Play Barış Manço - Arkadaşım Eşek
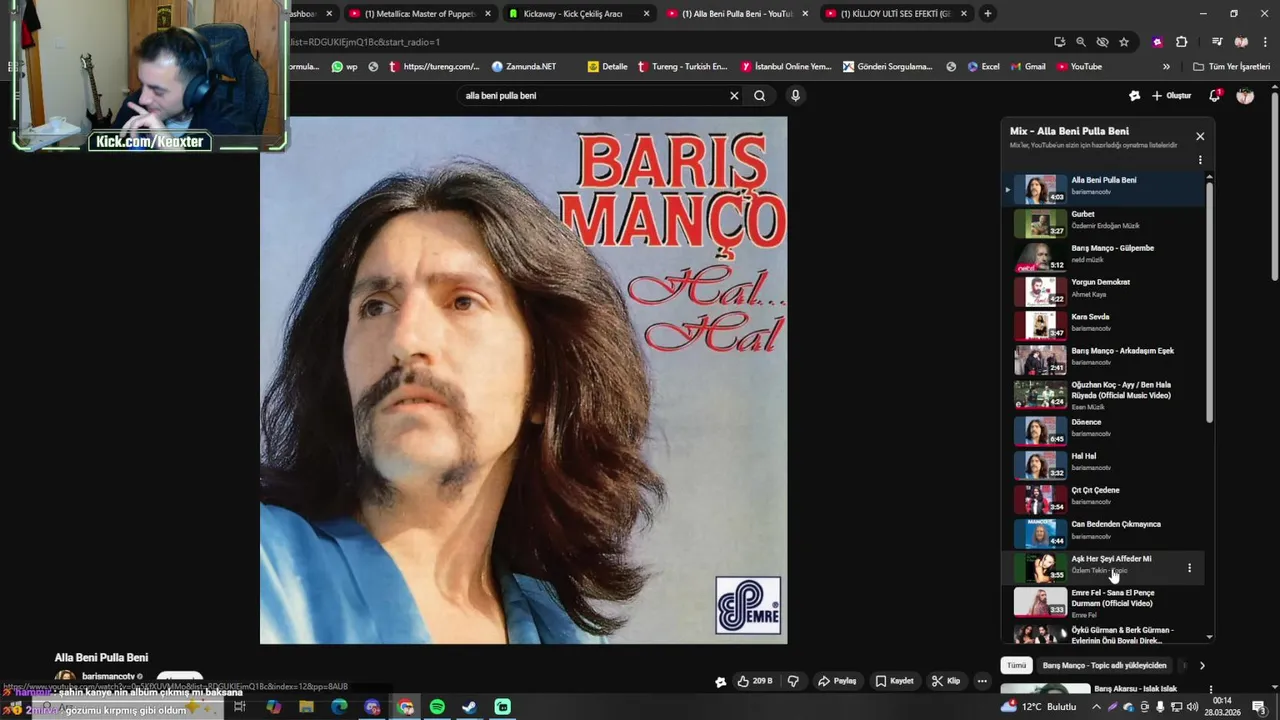This screenshot has width=1280, height=720. [1105, 359]
